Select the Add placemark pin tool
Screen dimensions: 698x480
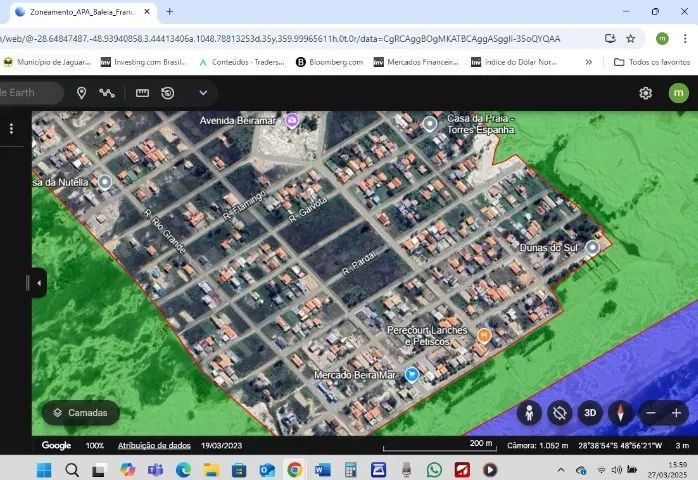(x=81, y=93)
